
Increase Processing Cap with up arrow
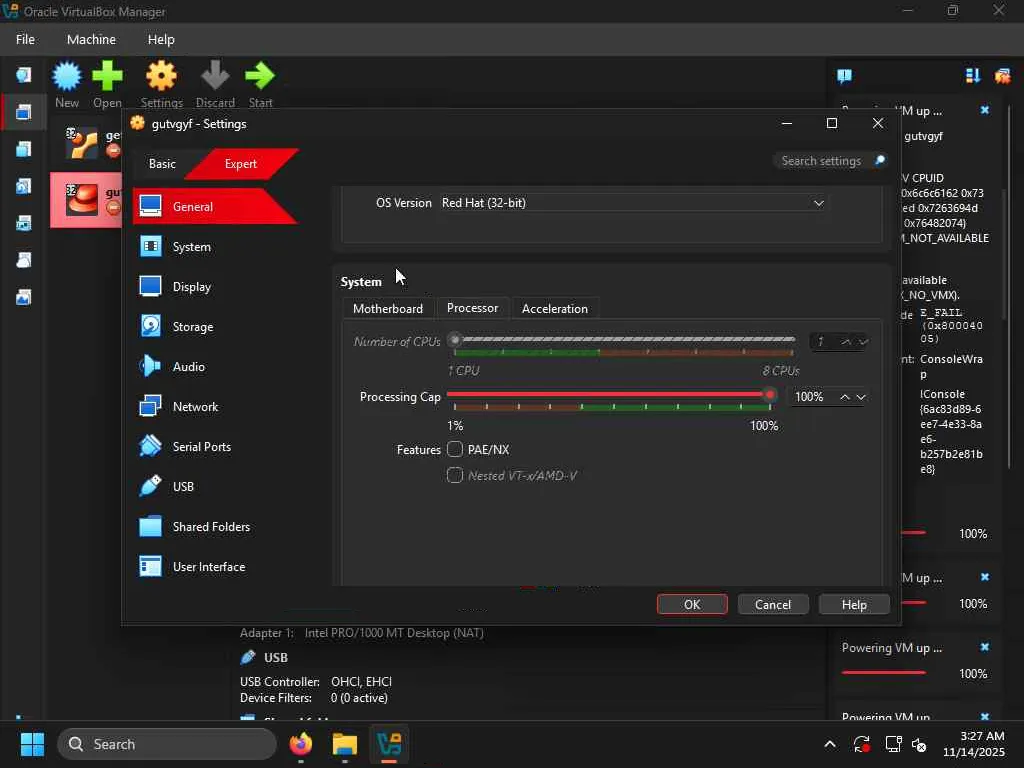pos(844,397)
